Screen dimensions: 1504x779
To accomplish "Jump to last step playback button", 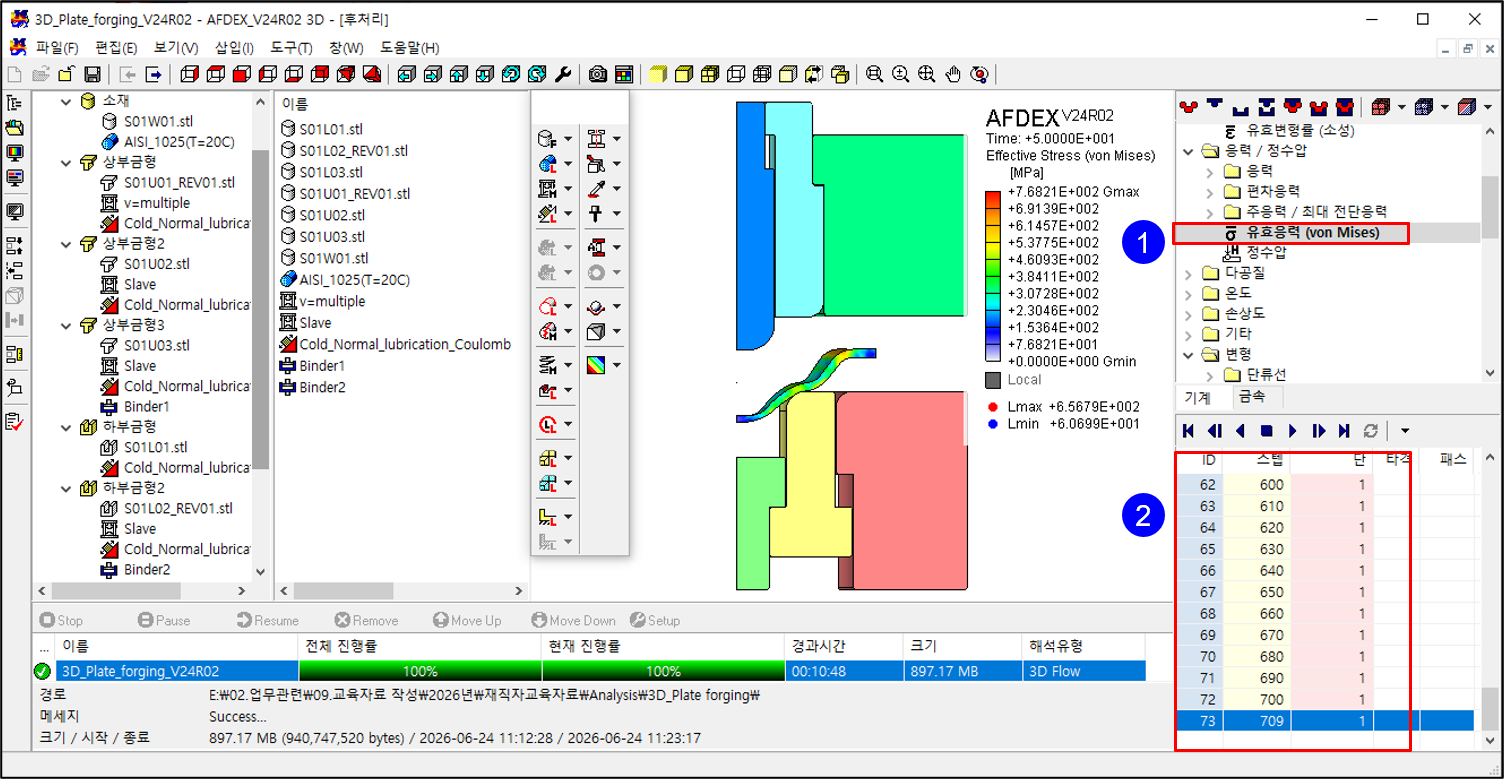I will tap(1345, 431).
